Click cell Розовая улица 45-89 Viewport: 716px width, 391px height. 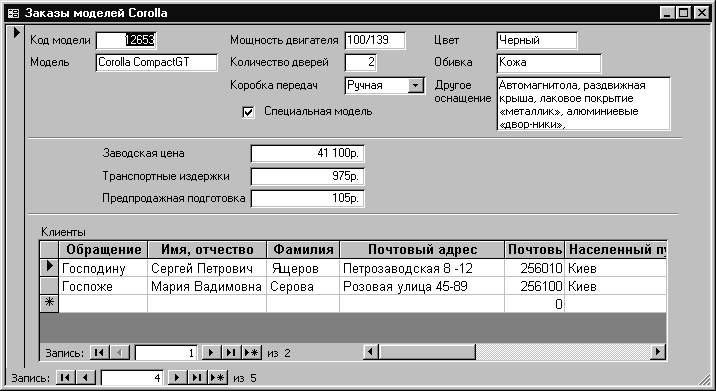[422, 286]
